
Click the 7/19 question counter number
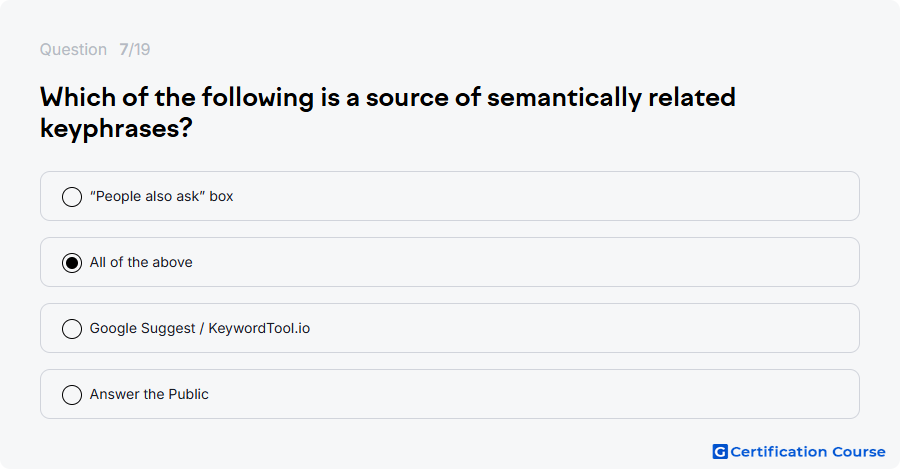coord(135,49)
